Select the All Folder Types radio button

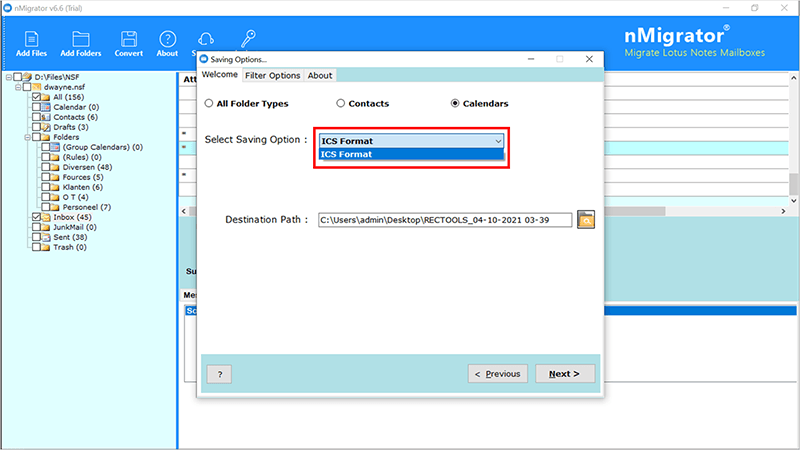click(209, 103)
